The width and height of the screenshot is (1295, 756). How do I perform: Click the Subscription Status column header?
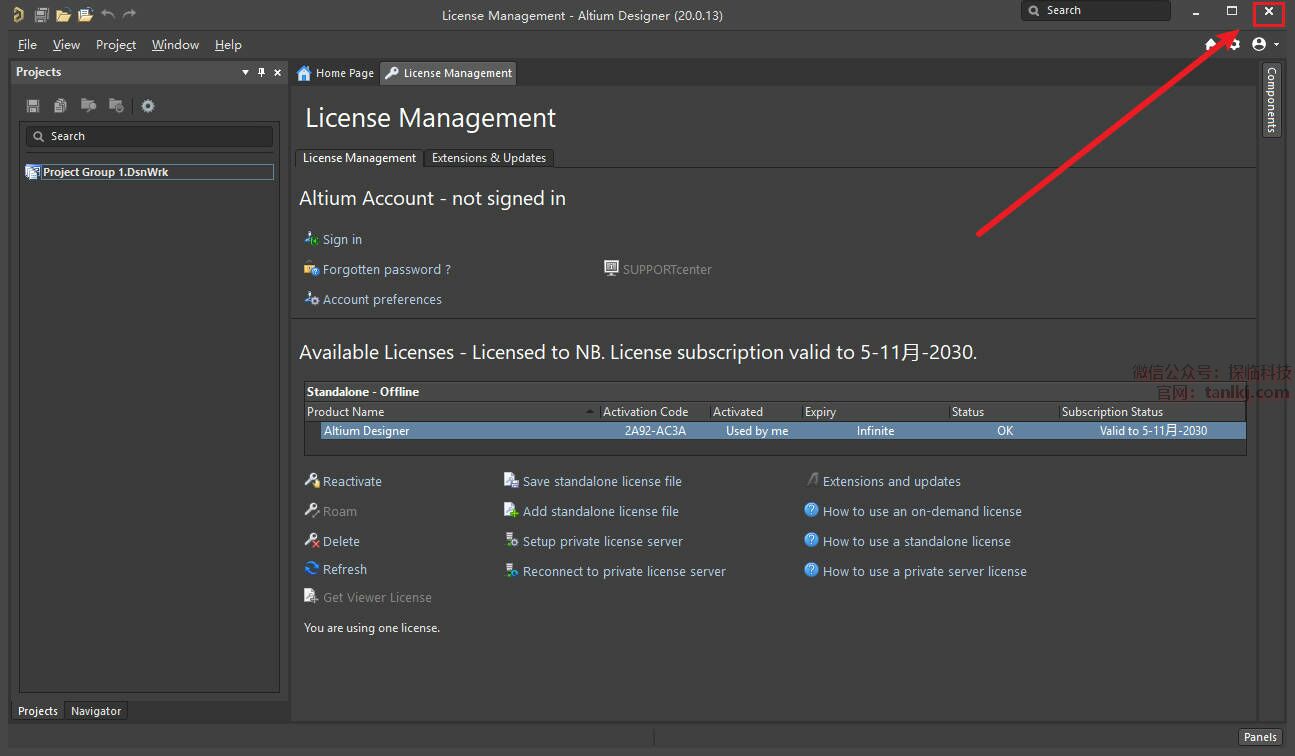point(1153,412)
